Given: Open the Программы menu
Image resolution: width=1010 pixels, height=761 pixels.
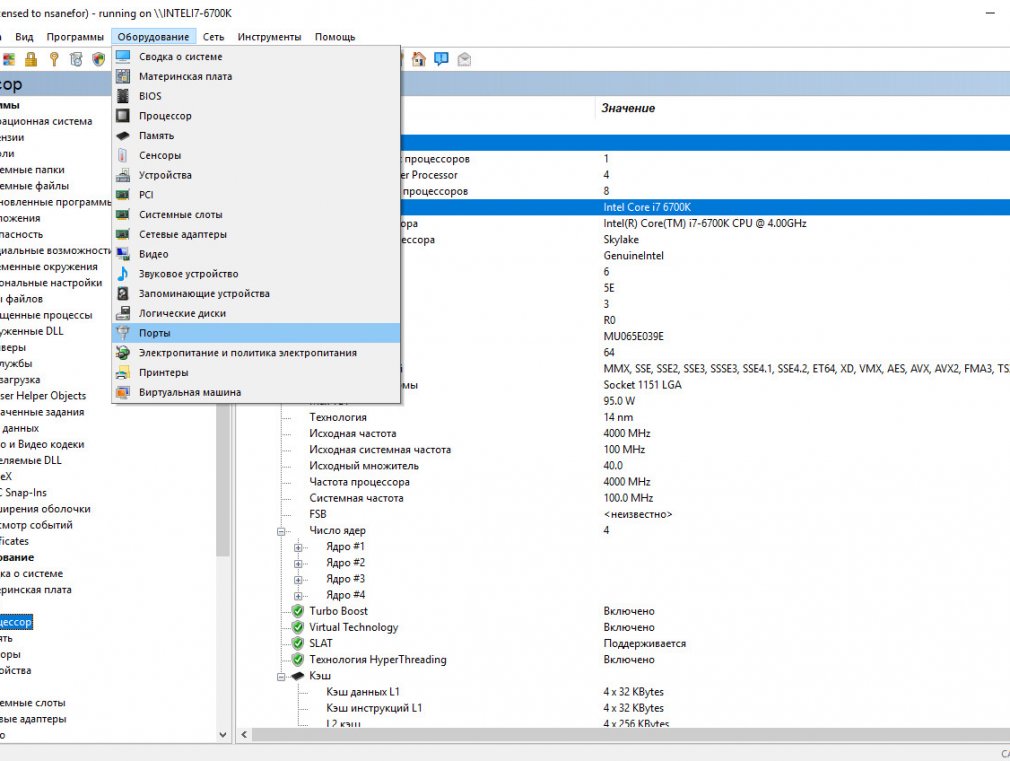Looking at the screenshot, I should tap(75, 37).
